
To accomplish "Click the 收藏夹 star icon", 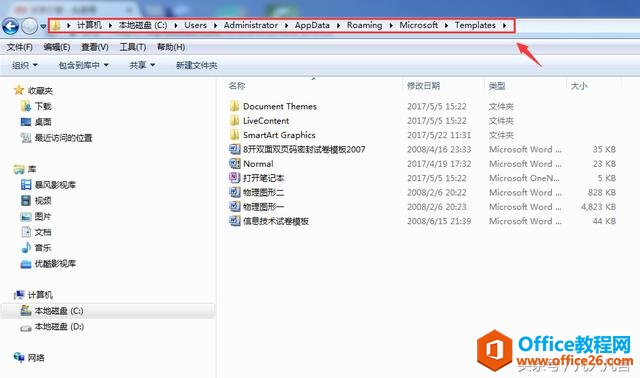I will tap(19, 90).
